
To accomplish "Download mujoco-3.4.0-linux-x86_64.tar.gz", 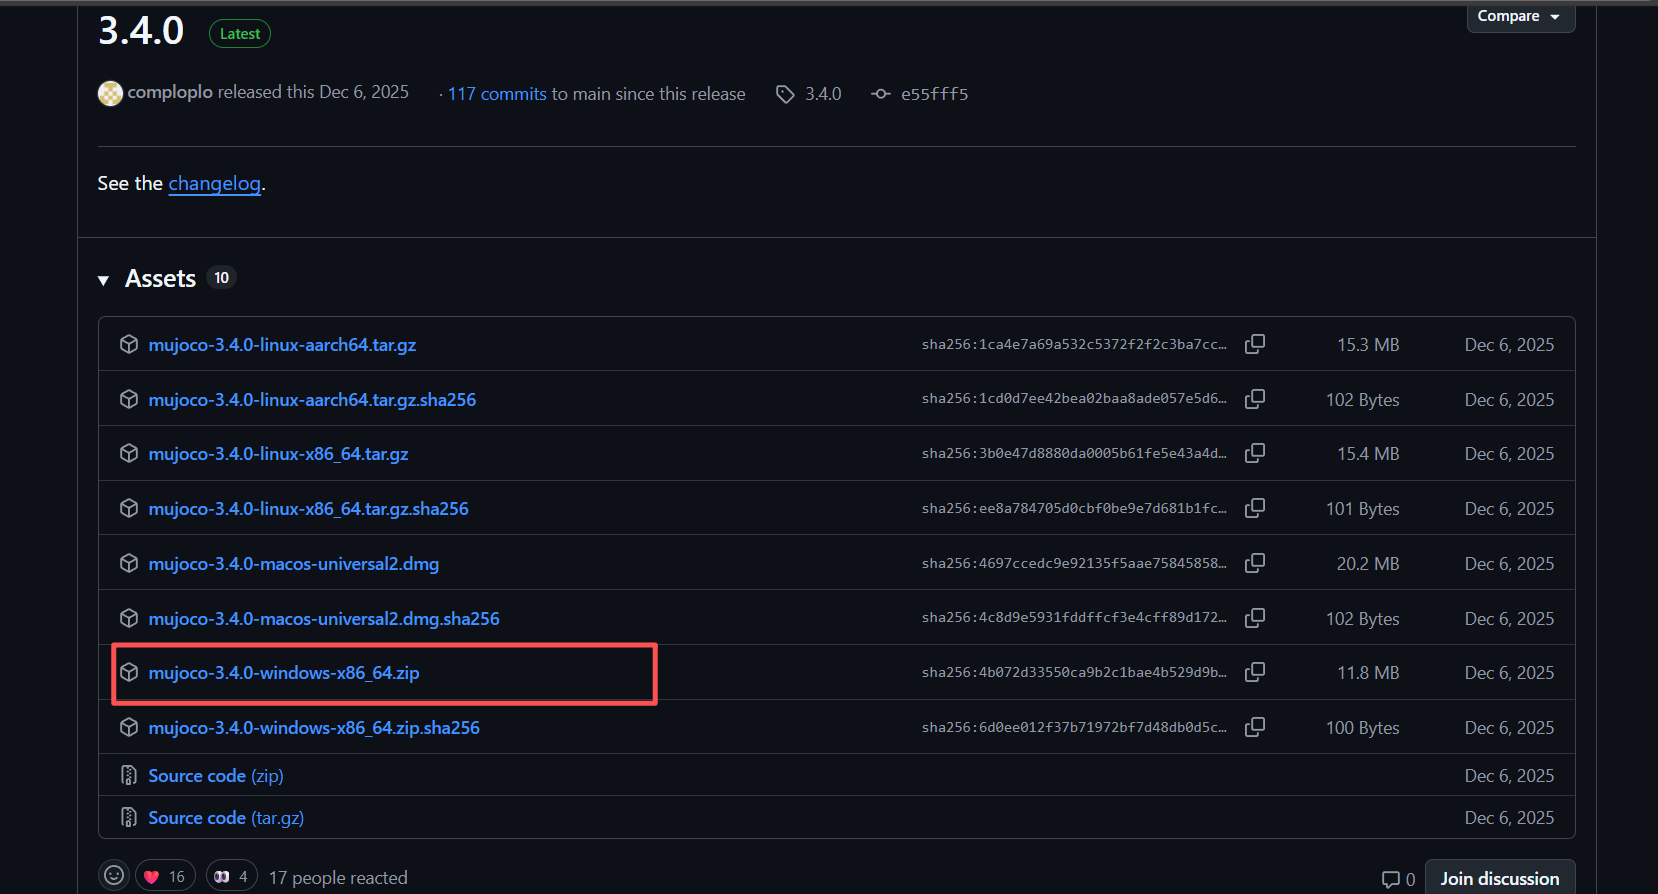I will pyautogui.click(x=278, y=454).
